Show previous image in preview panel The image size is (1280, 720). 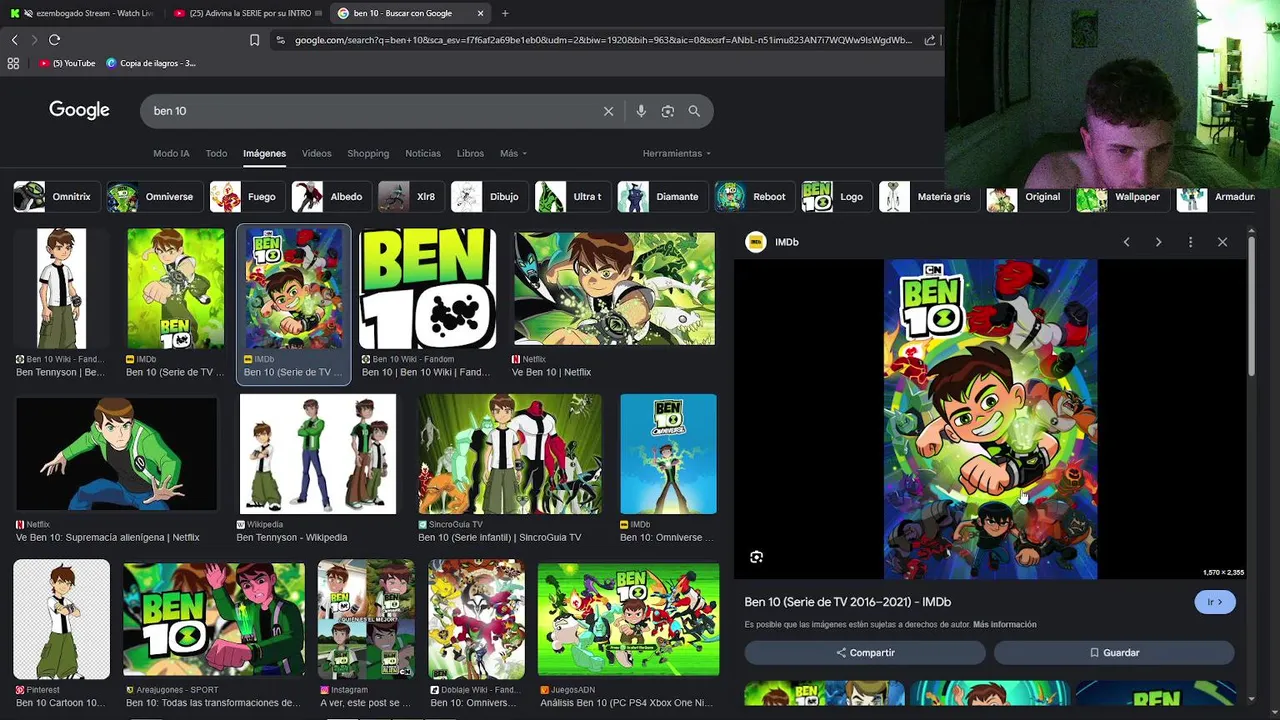coord(1126,242)
